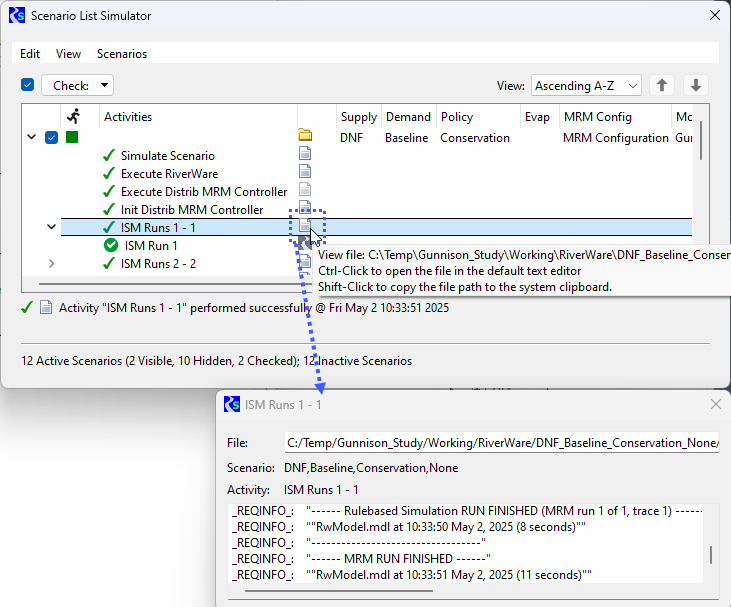The height and width of the screenshot is (607, 731).
Task: View log file for Init Distrib MRM Controller
Action: pyautogui.click(x=305, y=208)
